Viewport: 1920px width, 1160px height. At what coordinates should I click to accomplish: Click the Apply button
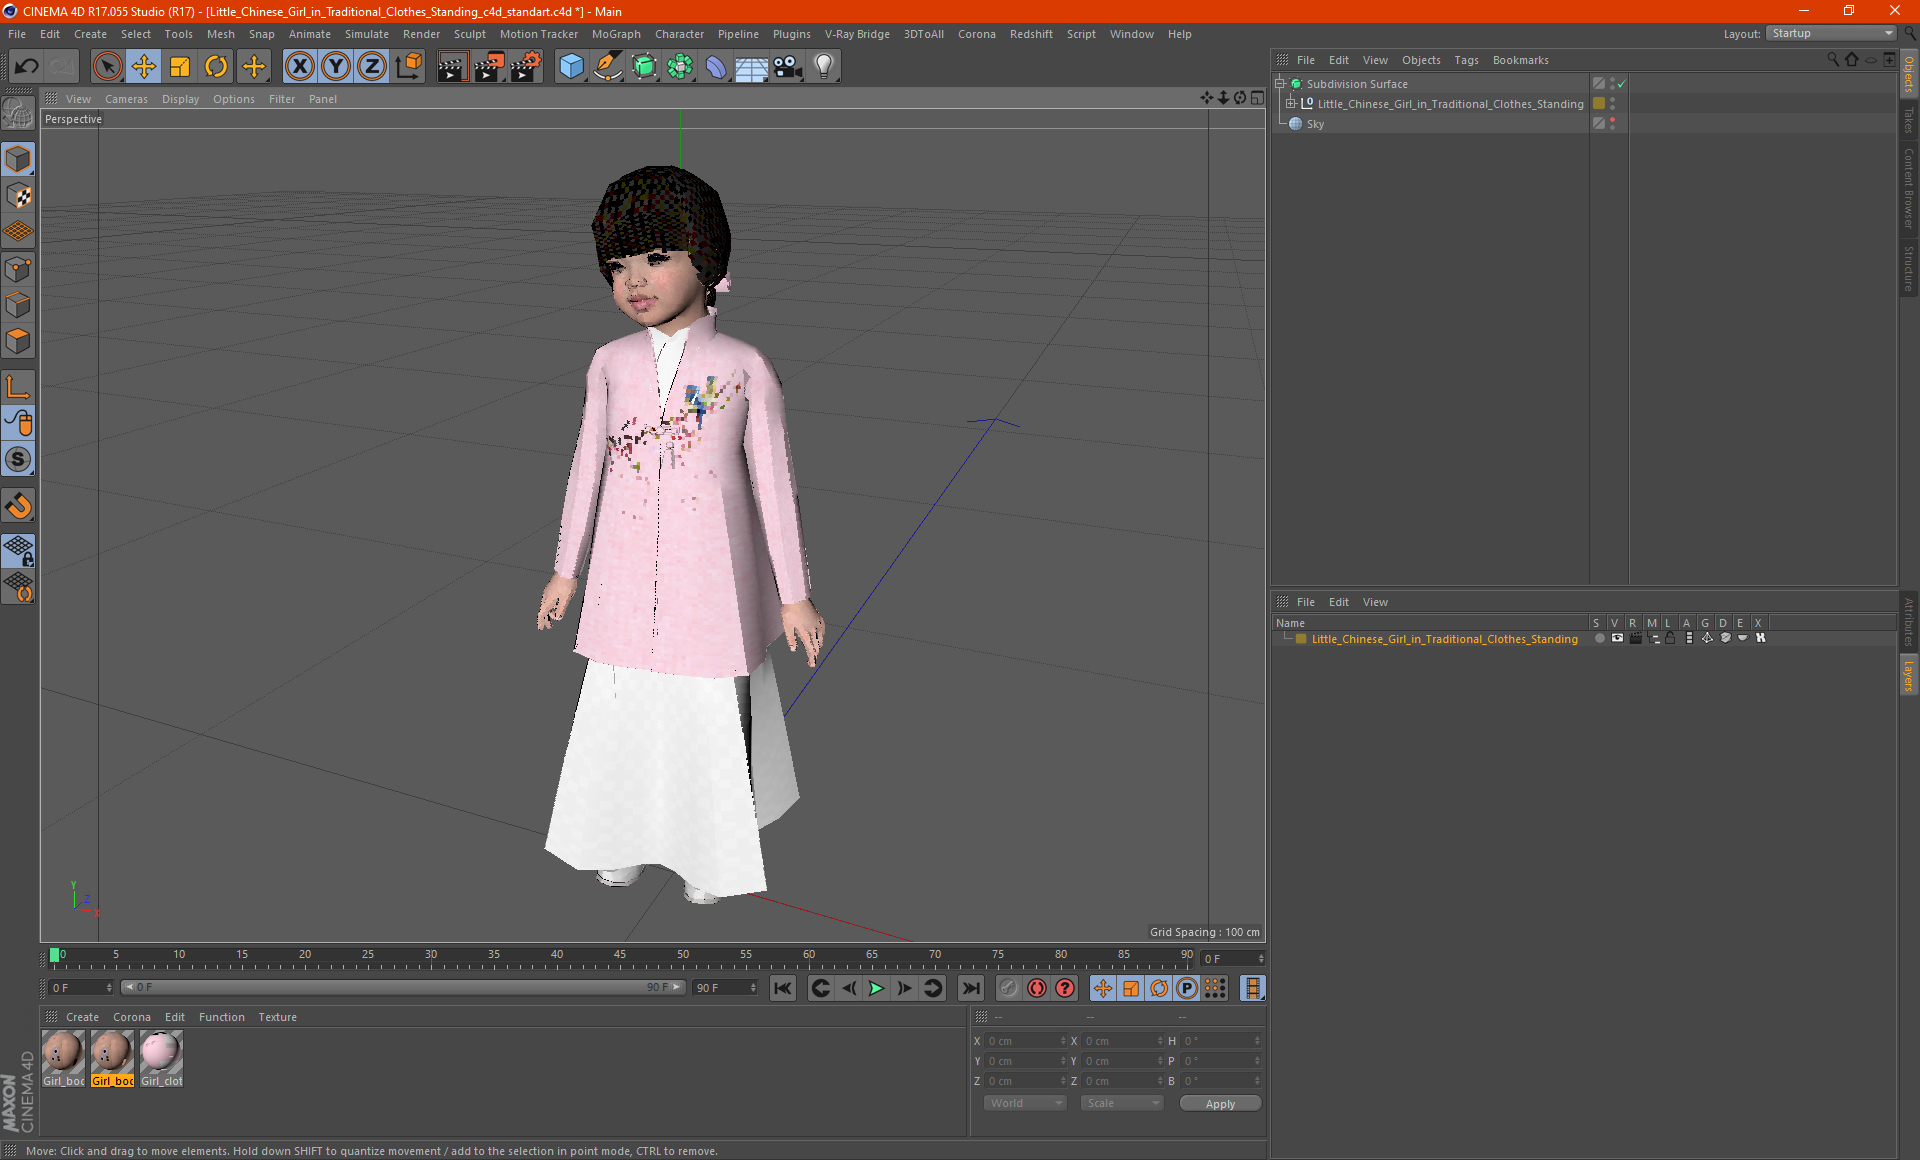[1220, 1104]
